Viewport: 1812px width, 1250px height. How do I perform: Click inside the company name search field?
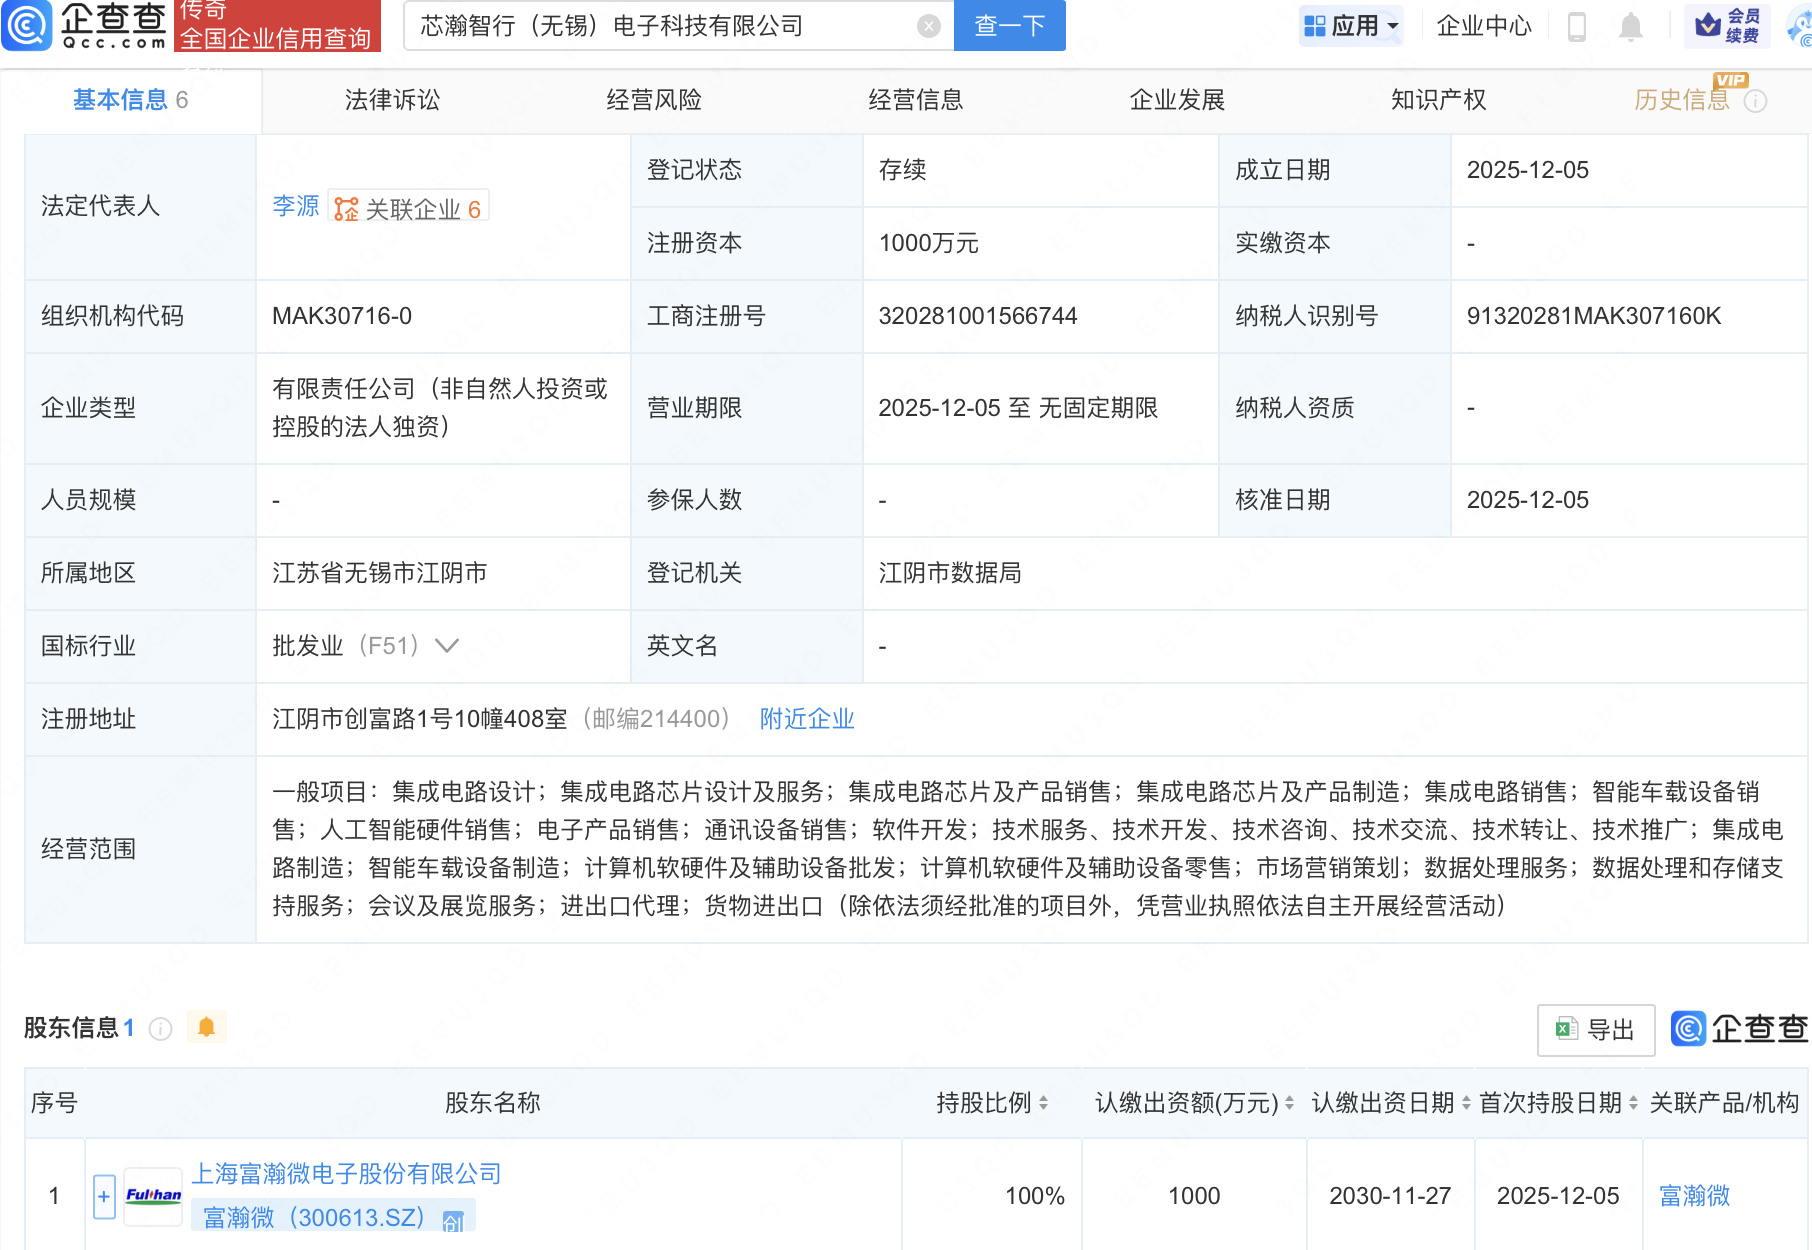click(x=650, y=26)
